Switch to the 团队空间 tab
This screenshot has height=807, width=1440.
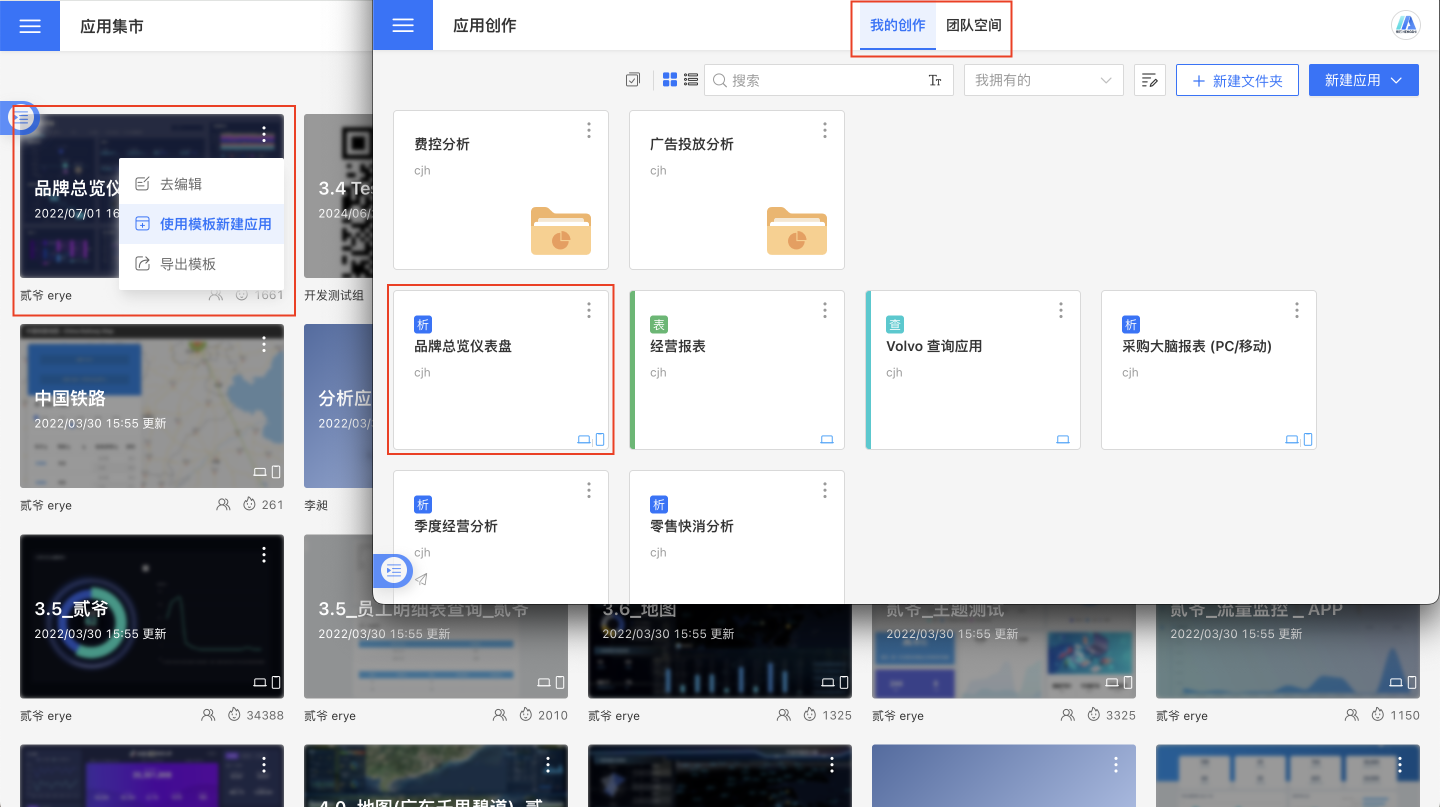[x=973, y=26]
